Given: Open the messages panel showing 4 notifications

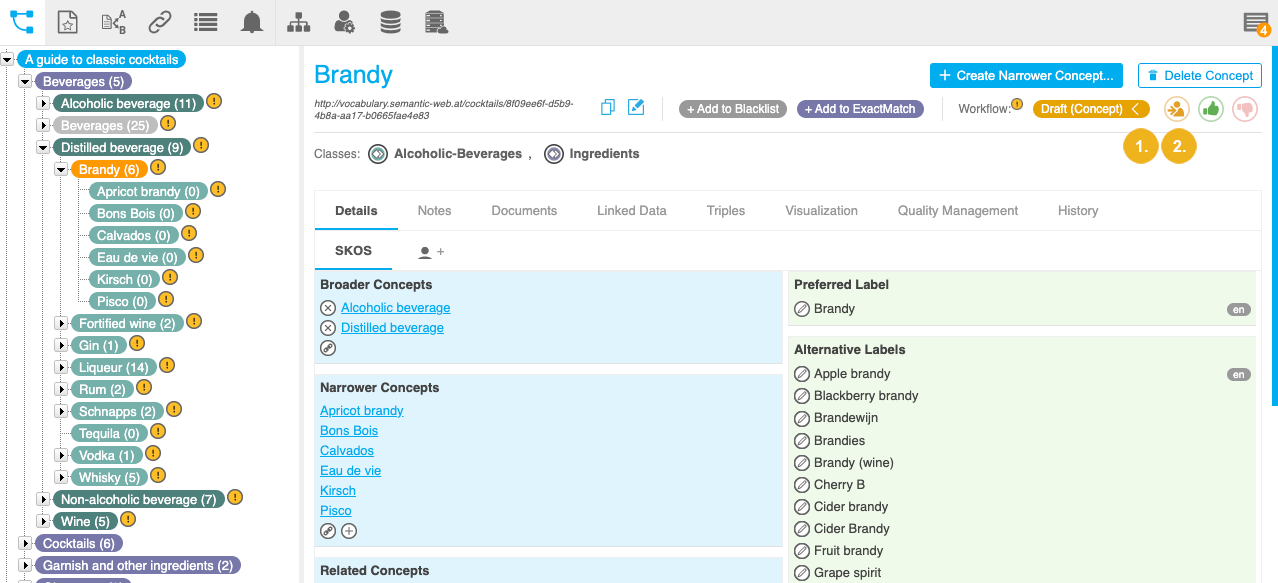Looking at the screenshot, I should coord(1255,20).
